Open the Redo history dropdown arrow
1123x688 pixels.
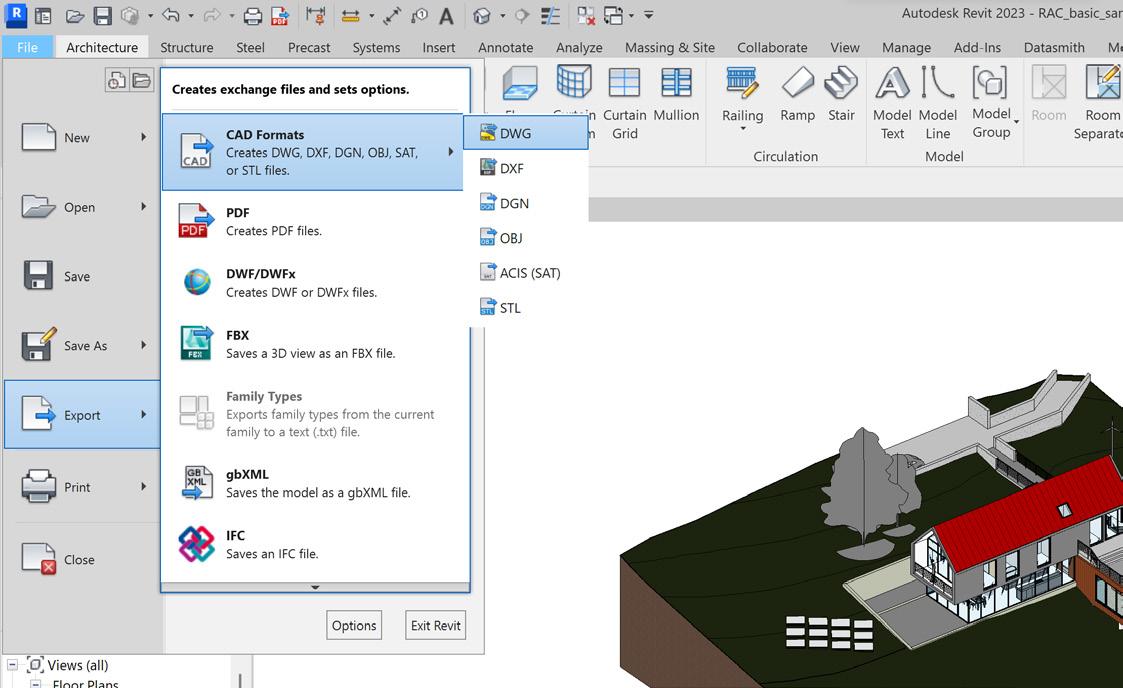point(232,15)
